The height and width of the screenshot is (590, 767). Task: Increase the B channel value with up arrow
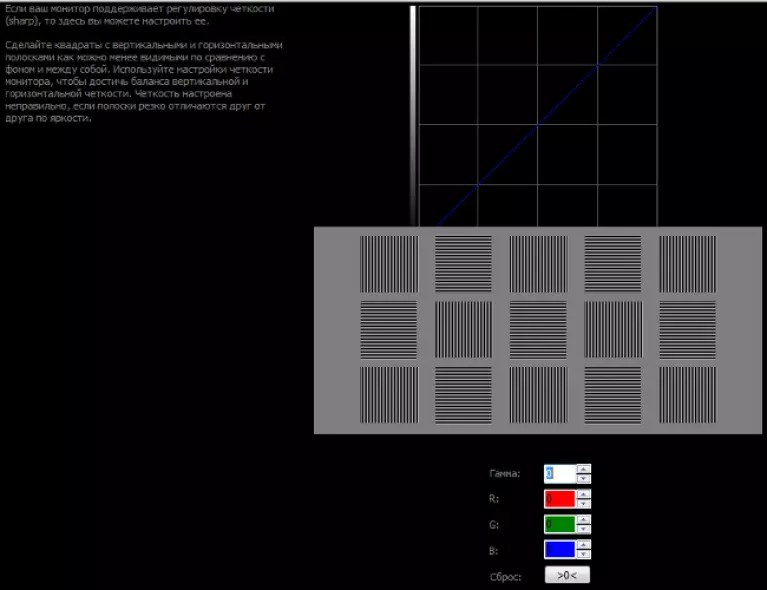click(x=583, y=545)
